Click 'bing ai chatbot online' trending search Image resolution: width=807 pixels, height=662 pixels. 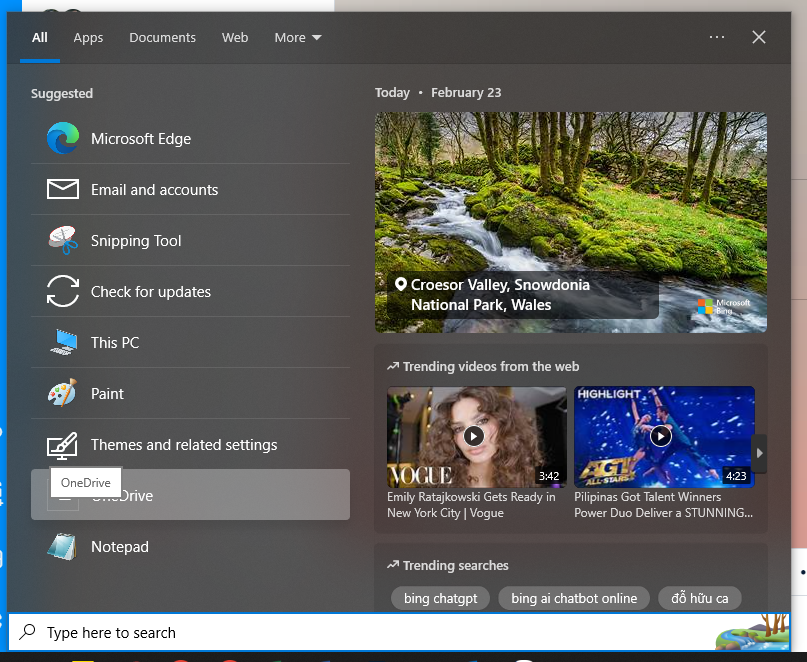[574, 598]
